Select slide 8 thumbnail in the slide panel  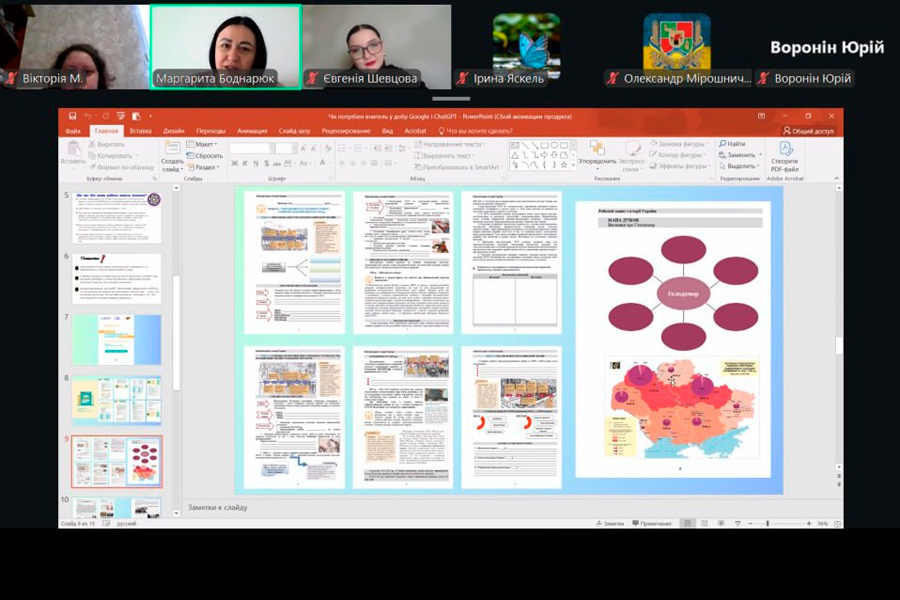pyautogui.click(x=117, y=401)
